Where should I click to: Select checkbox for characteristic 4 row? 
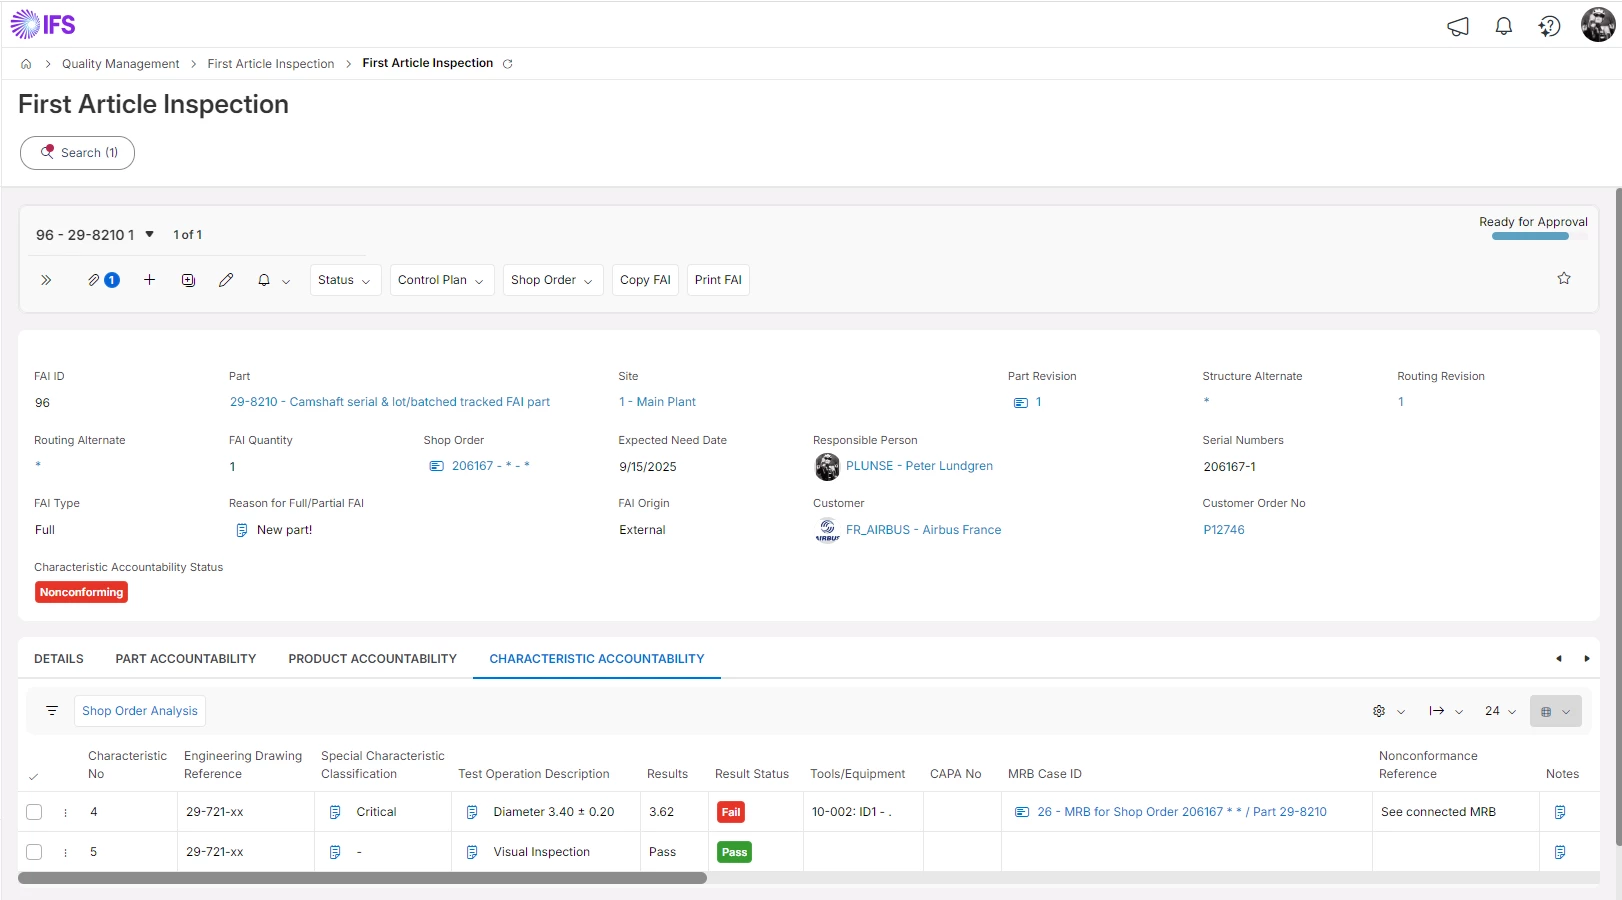click(x=34, y=812)
